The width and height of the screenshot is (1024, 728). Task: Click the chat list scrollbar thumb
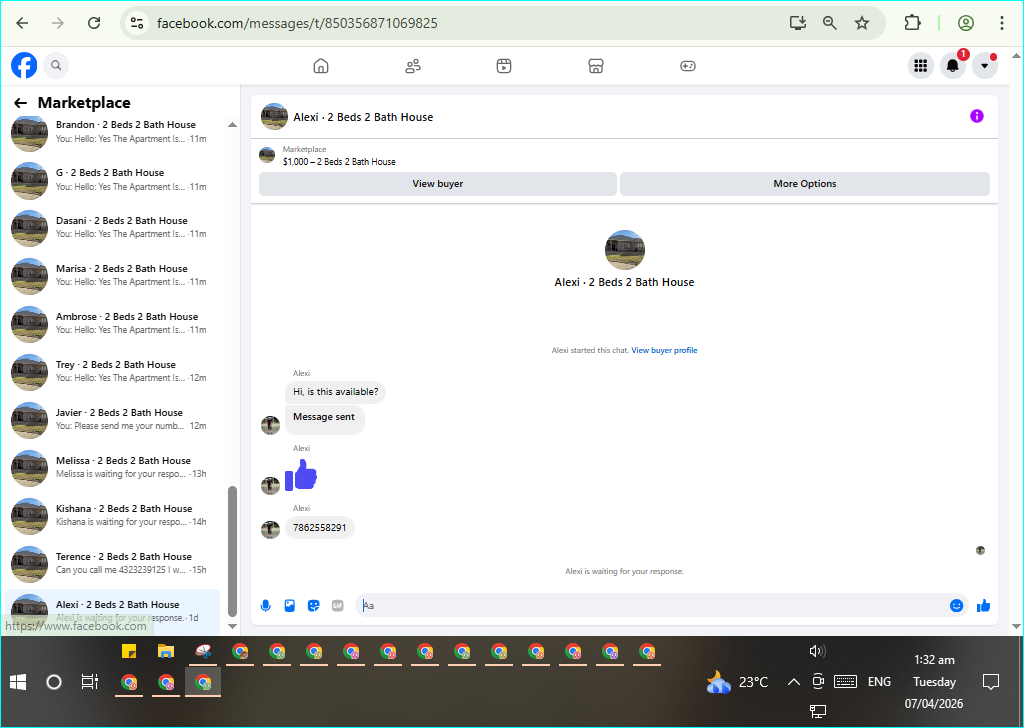pos(232,552)
